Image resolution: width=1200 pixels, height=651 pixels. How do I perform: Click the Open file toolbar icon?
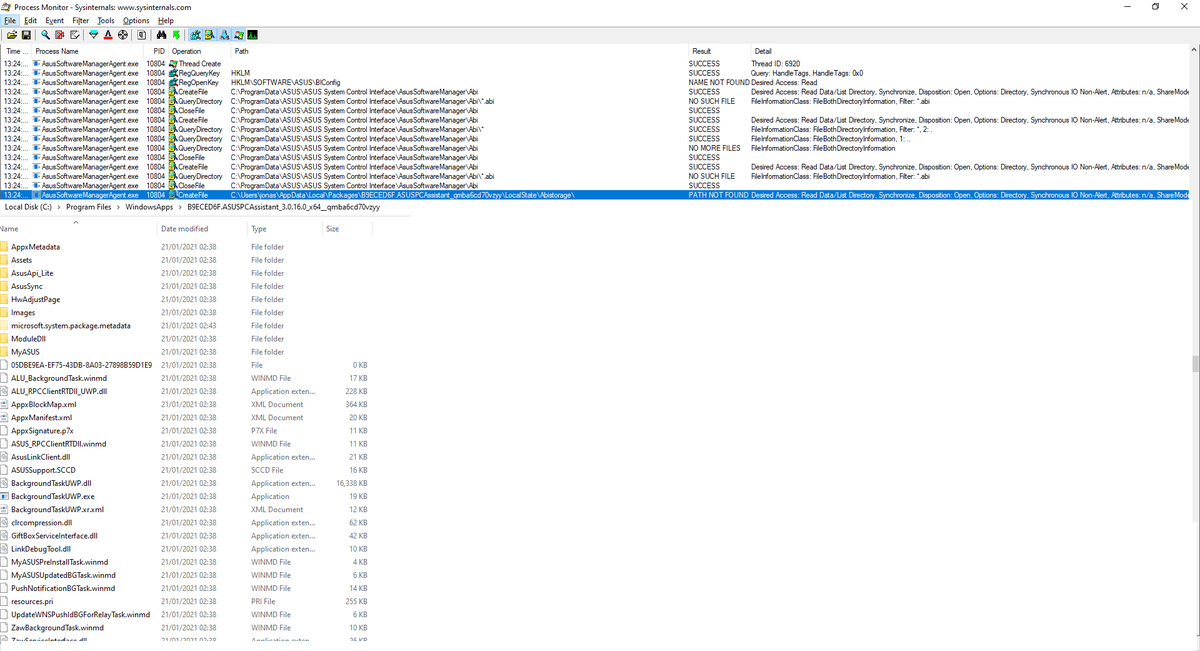(x=12, y=35)
